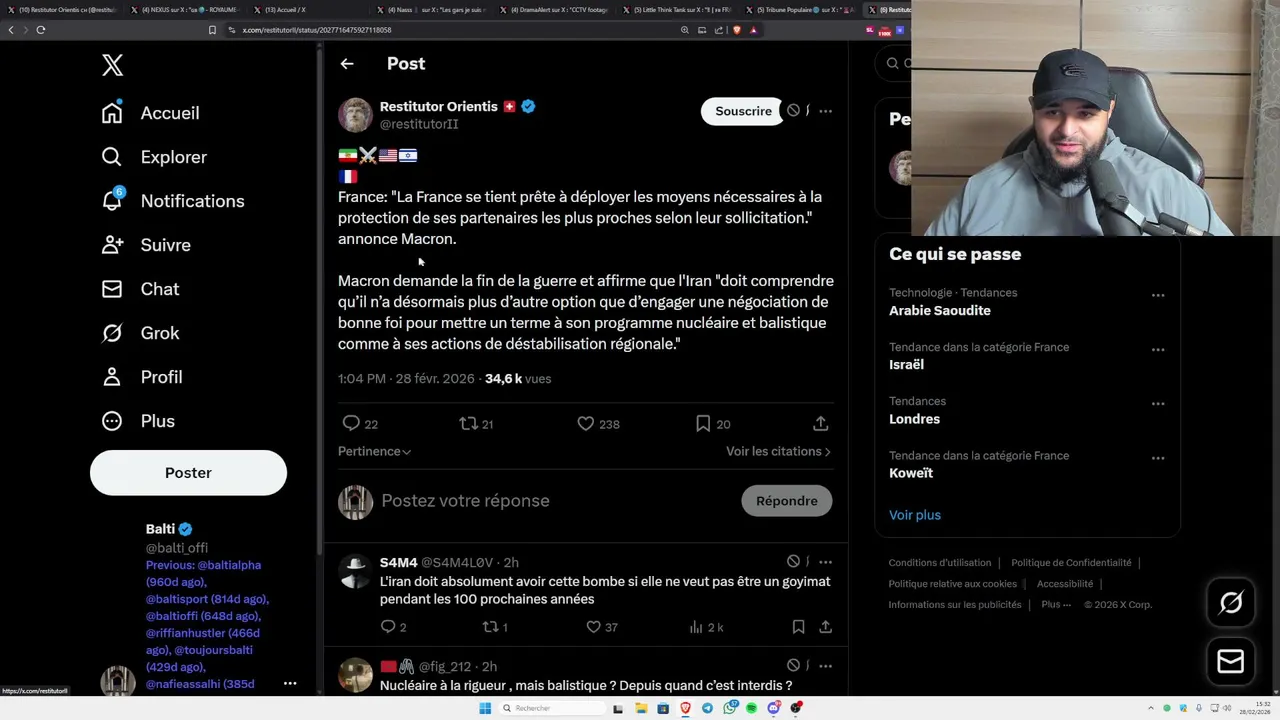
Task: Click the floating Grok button
Action: tap(1231, 603)
